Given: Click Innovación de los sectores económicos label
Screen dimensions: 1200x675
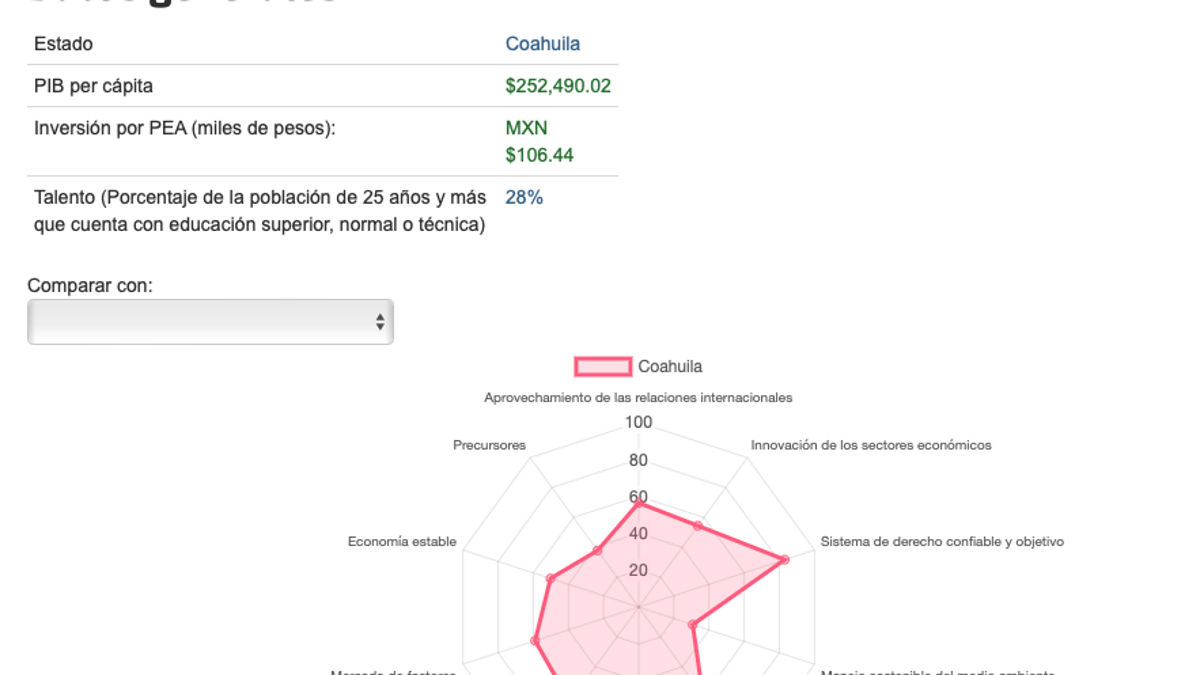Looking at the screenshot, I should coord(871,446).
